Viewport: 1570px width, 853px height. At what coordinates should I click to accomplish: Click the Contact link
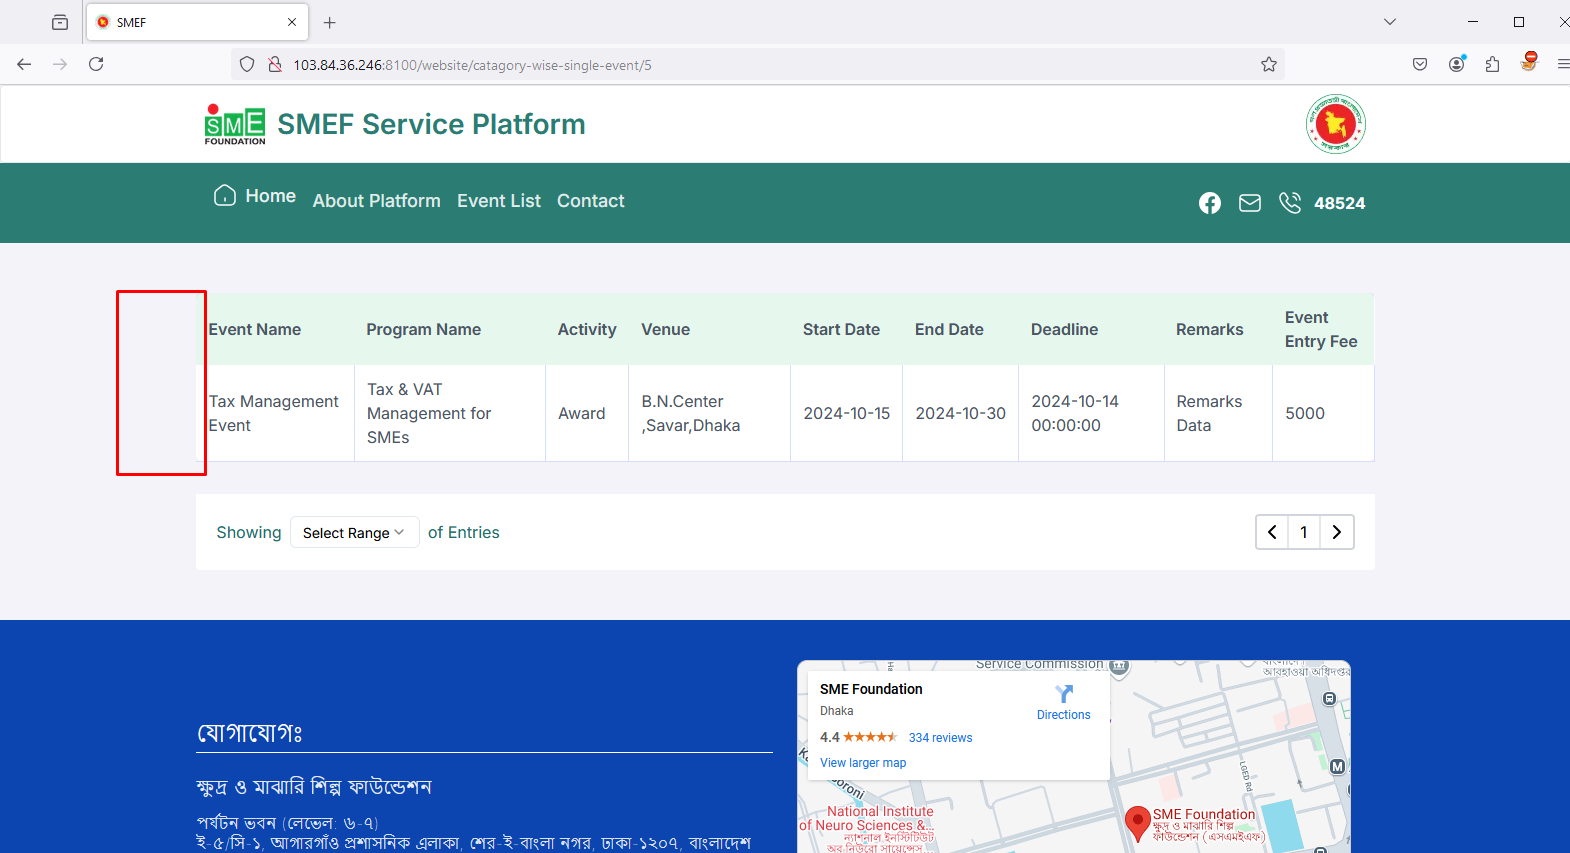point(591,201)
